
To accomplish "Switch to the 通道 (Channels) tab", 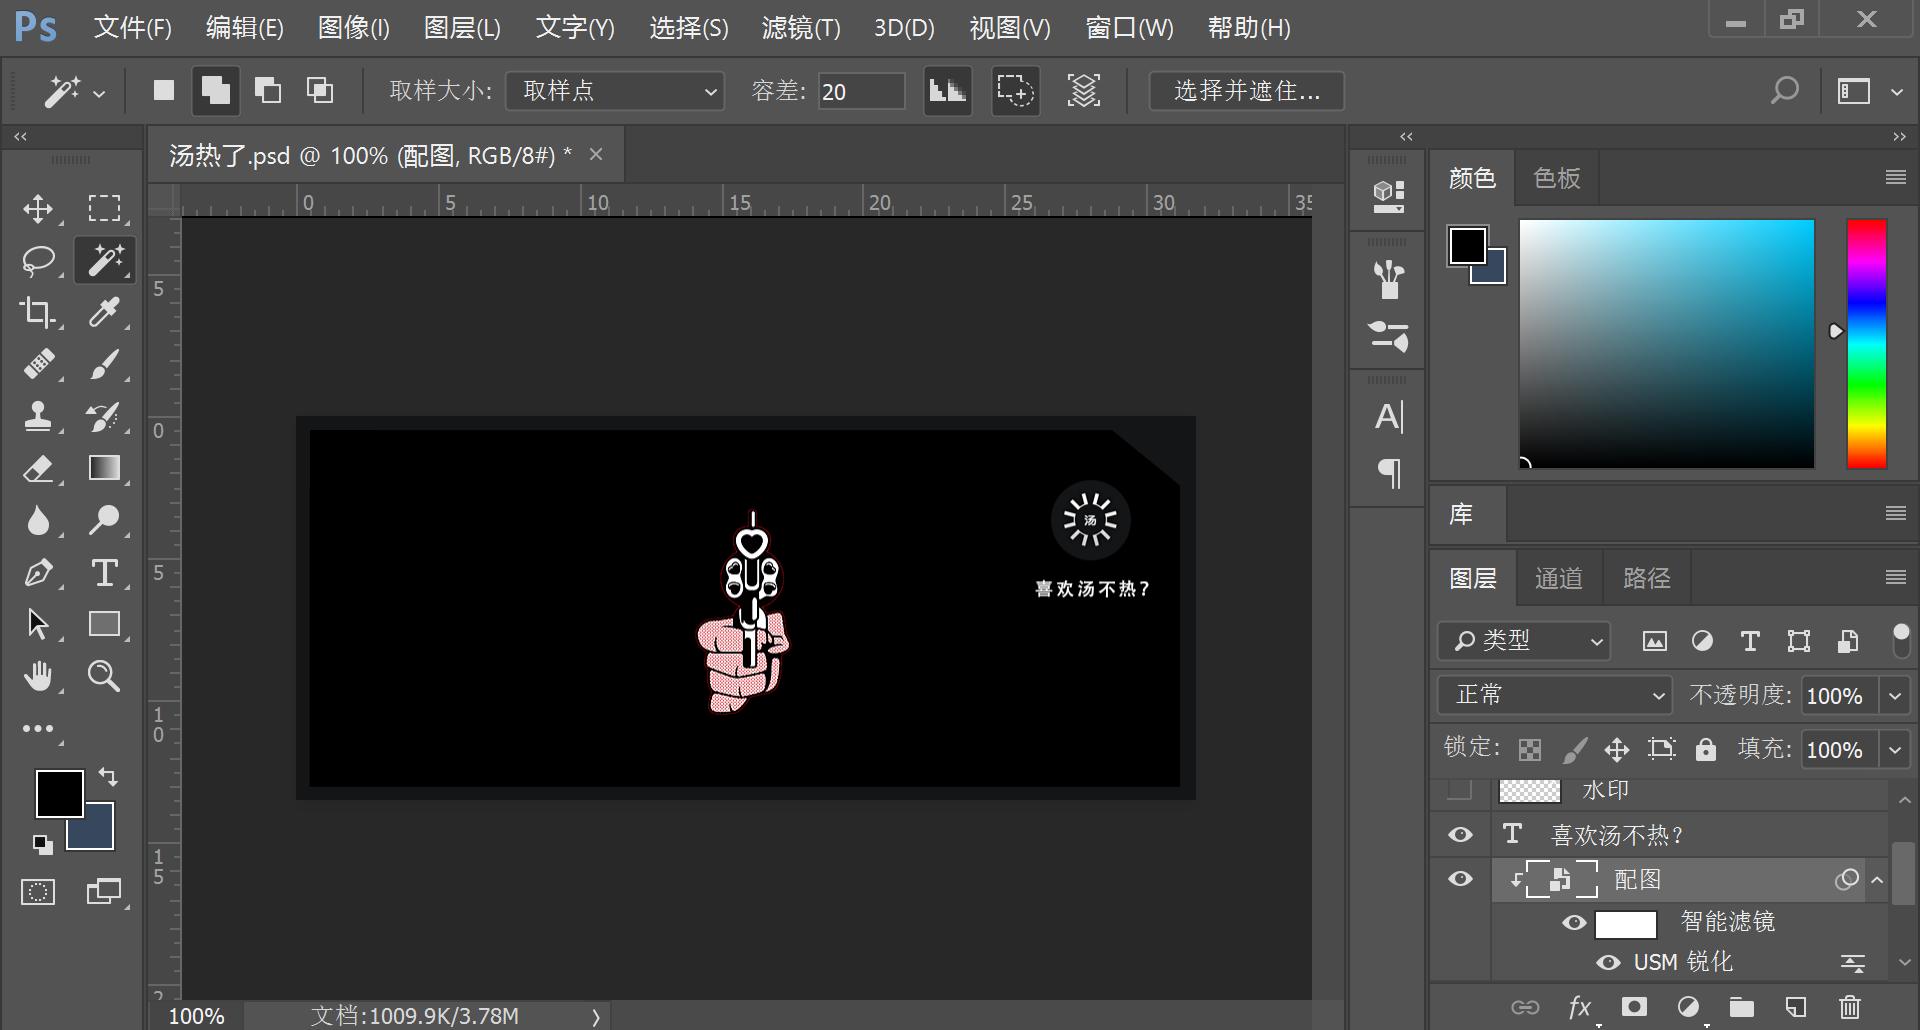I will coord(1557,578).
